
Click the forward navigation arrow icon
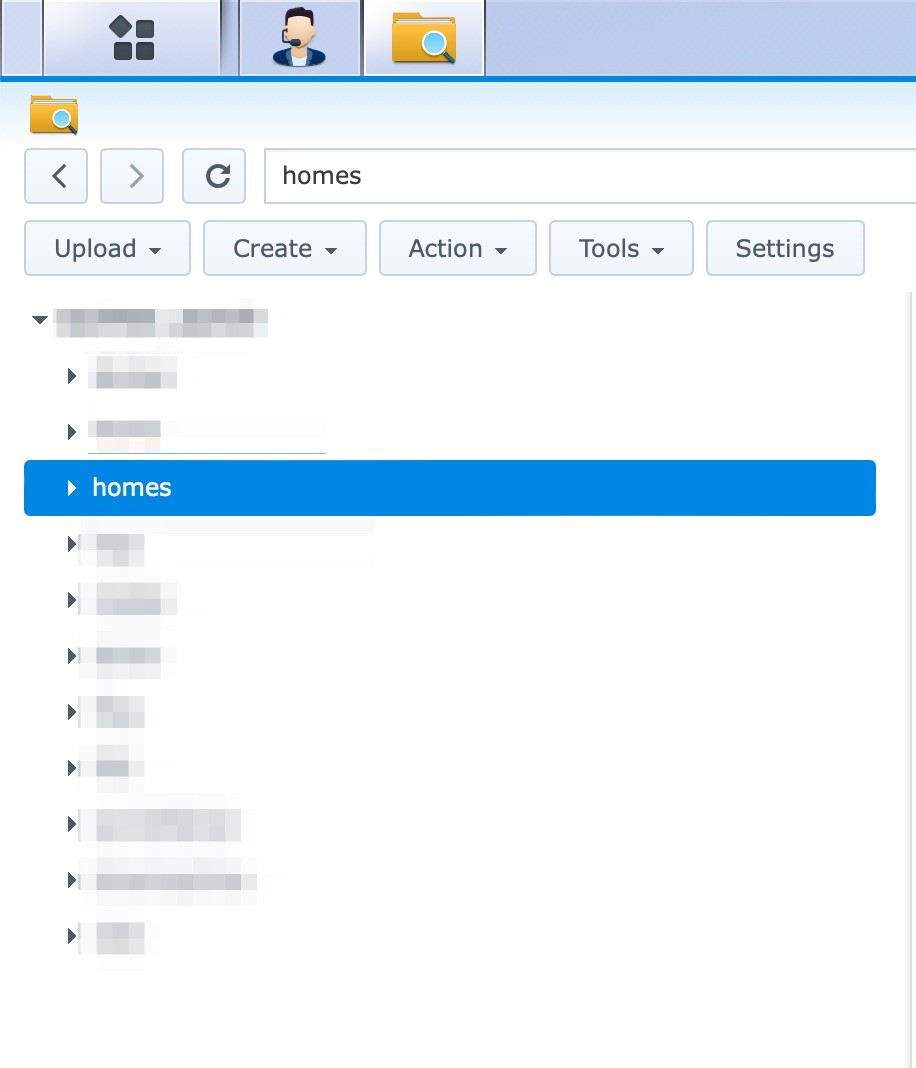point(132,175)
